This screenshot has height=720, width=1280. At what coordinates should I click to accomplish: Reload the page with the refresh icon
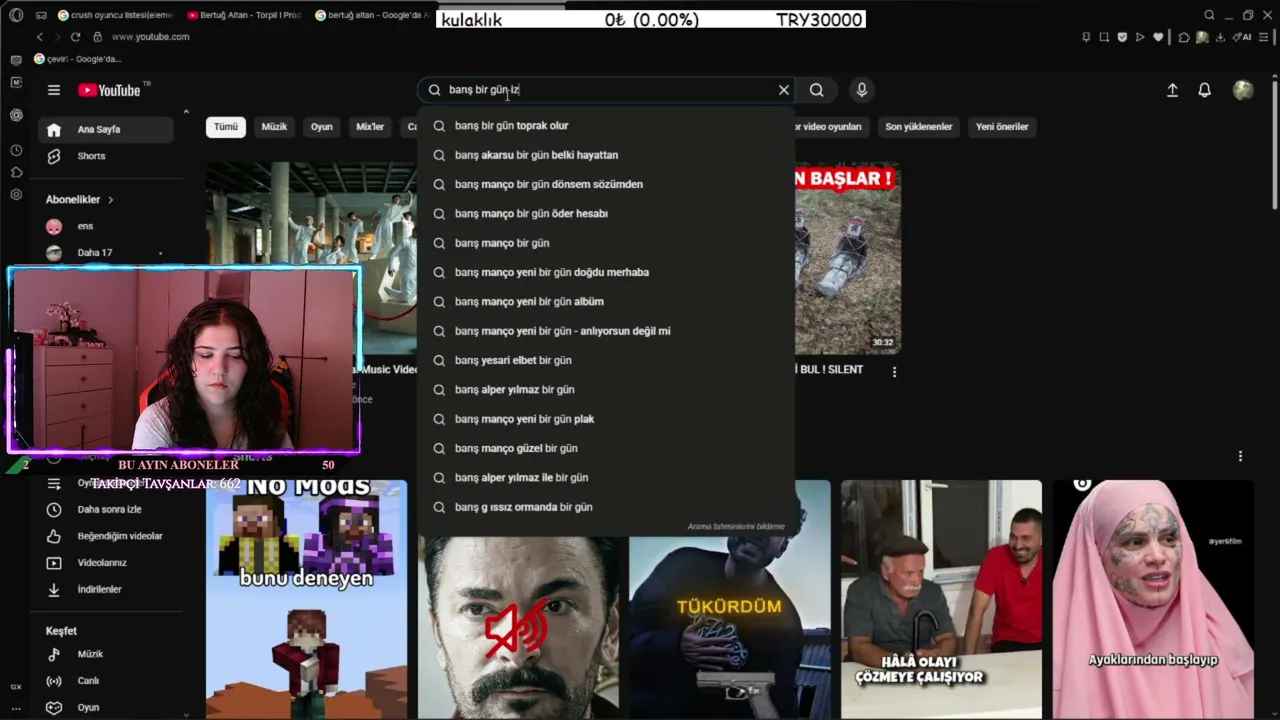coord(76,37)
